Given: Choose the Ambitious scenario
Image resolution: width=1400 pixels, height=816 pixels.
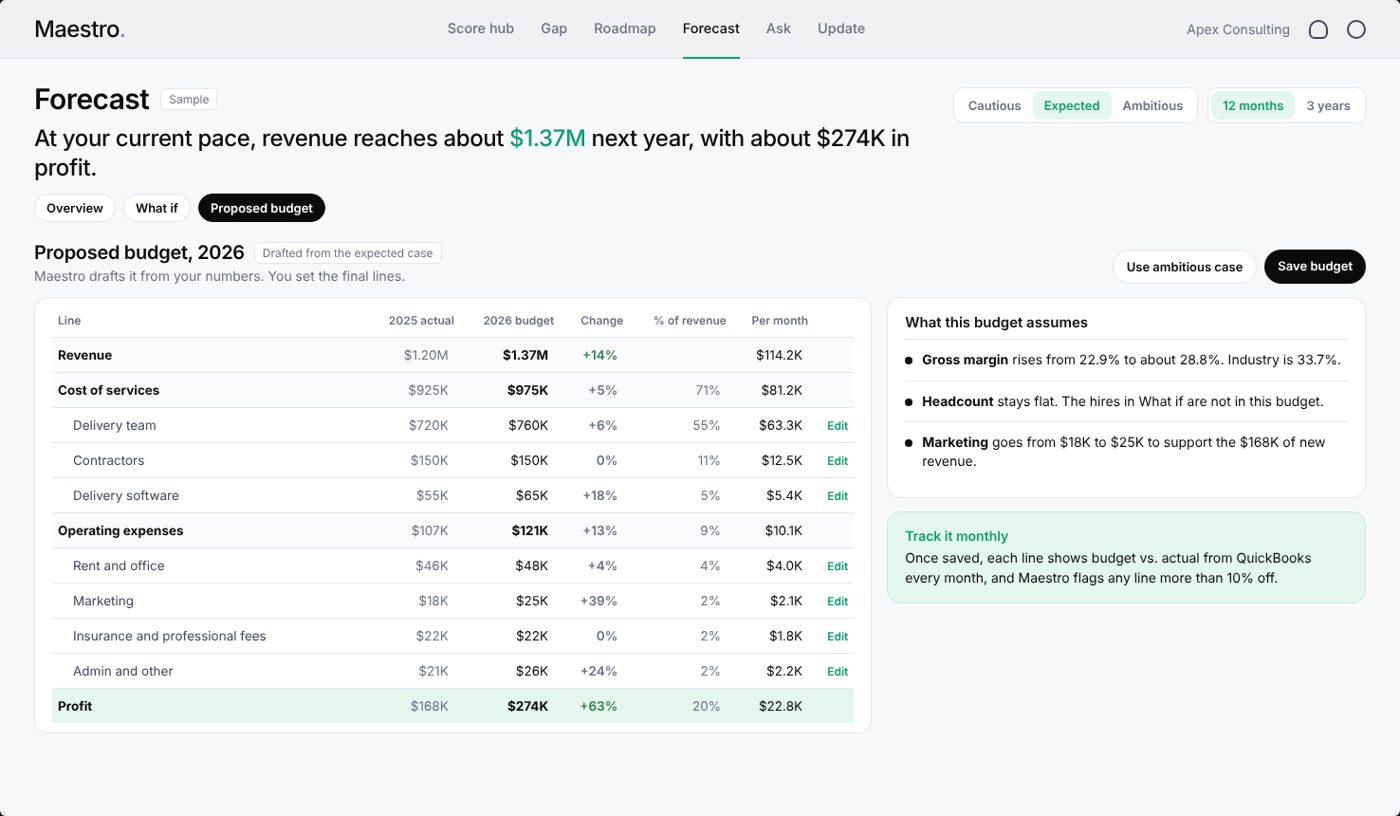Looking at the screenshot, I should 1152,106.
